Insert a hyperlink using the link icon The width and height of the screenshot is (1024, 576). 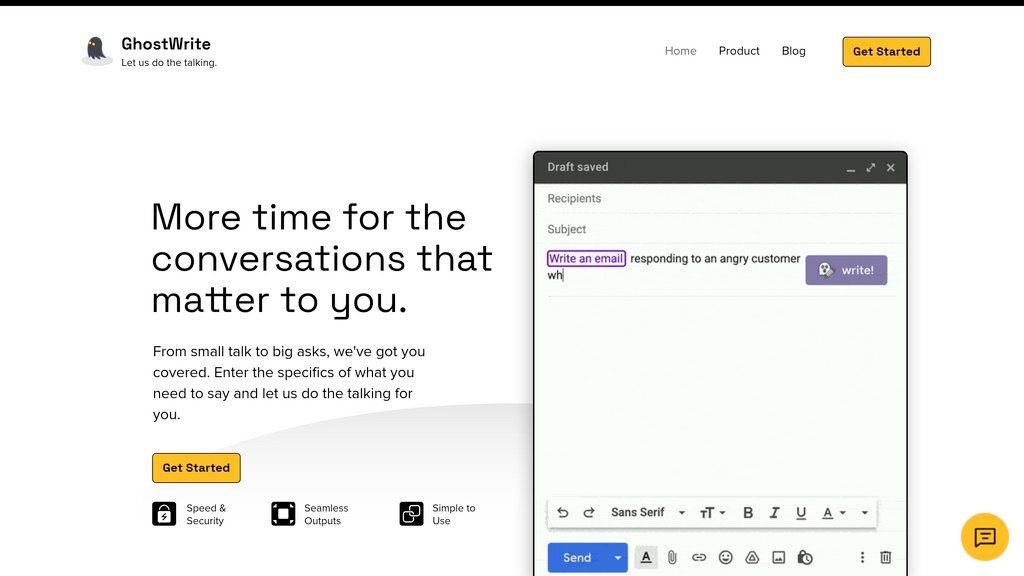click(x=699, y=557)
